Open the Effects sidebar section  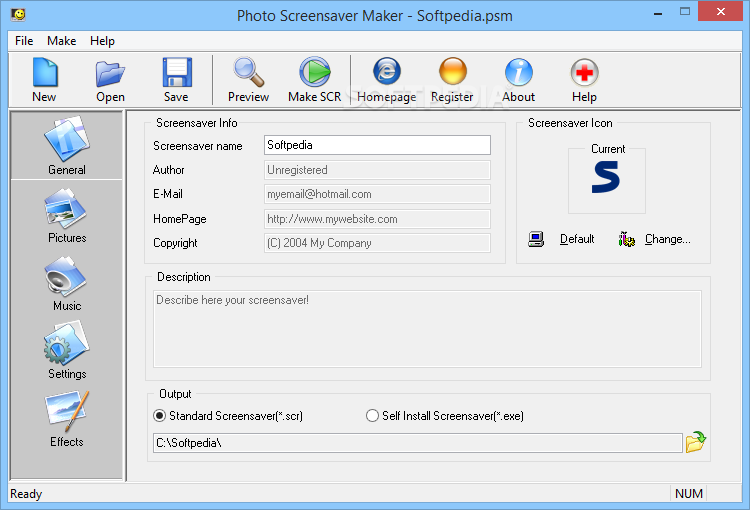[66, 419]
